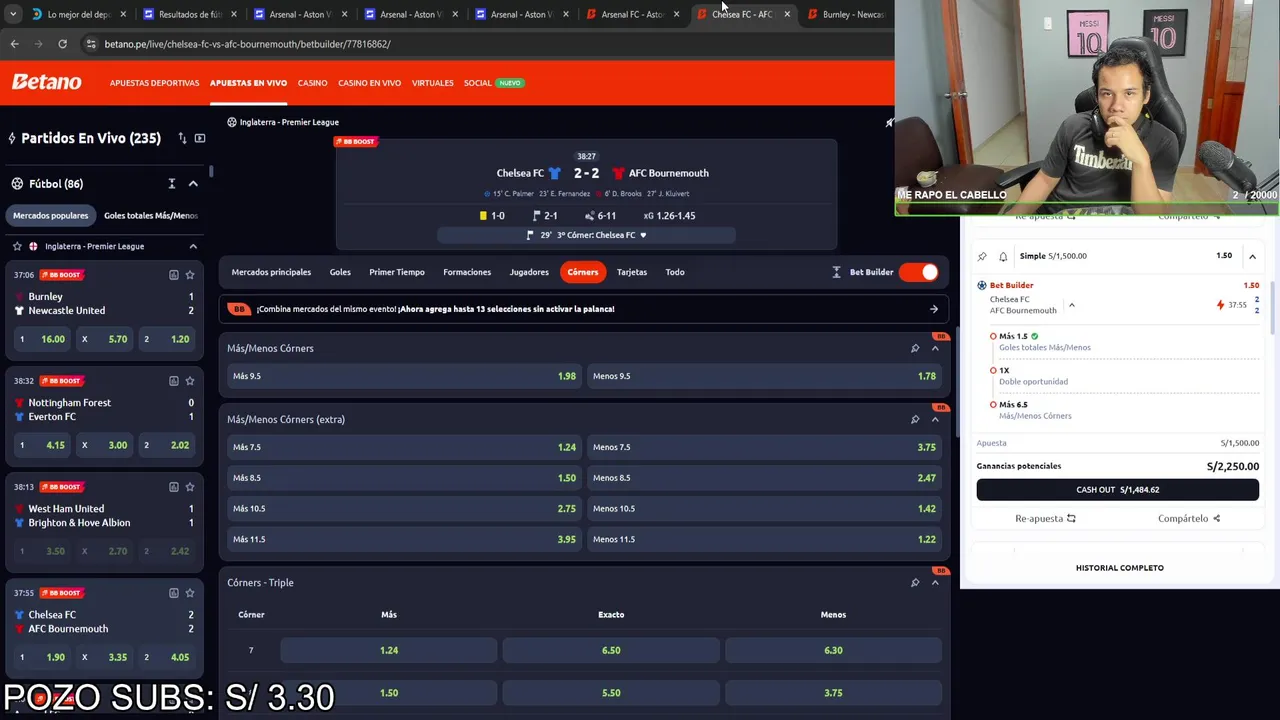This screenshot has width=1280, height=720.
Task: Open stats icon for Nottingham Forest match
Action: pos(174,381)
